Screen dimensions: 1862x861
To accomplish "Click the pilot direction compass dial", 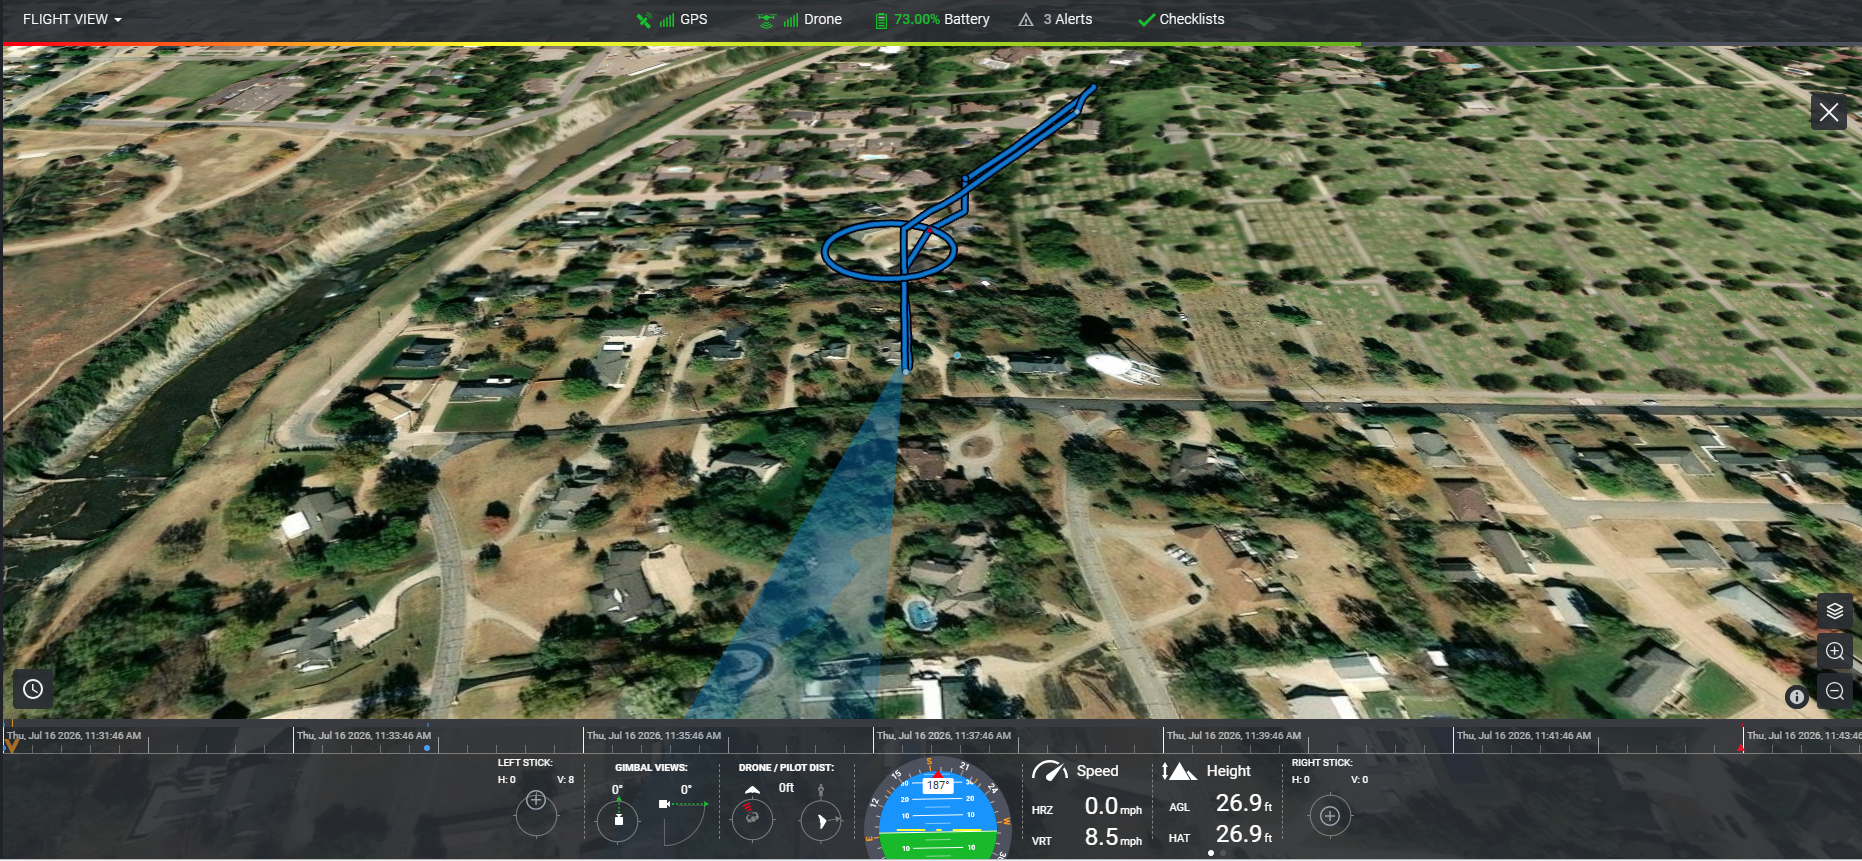I will coord(821,820).
